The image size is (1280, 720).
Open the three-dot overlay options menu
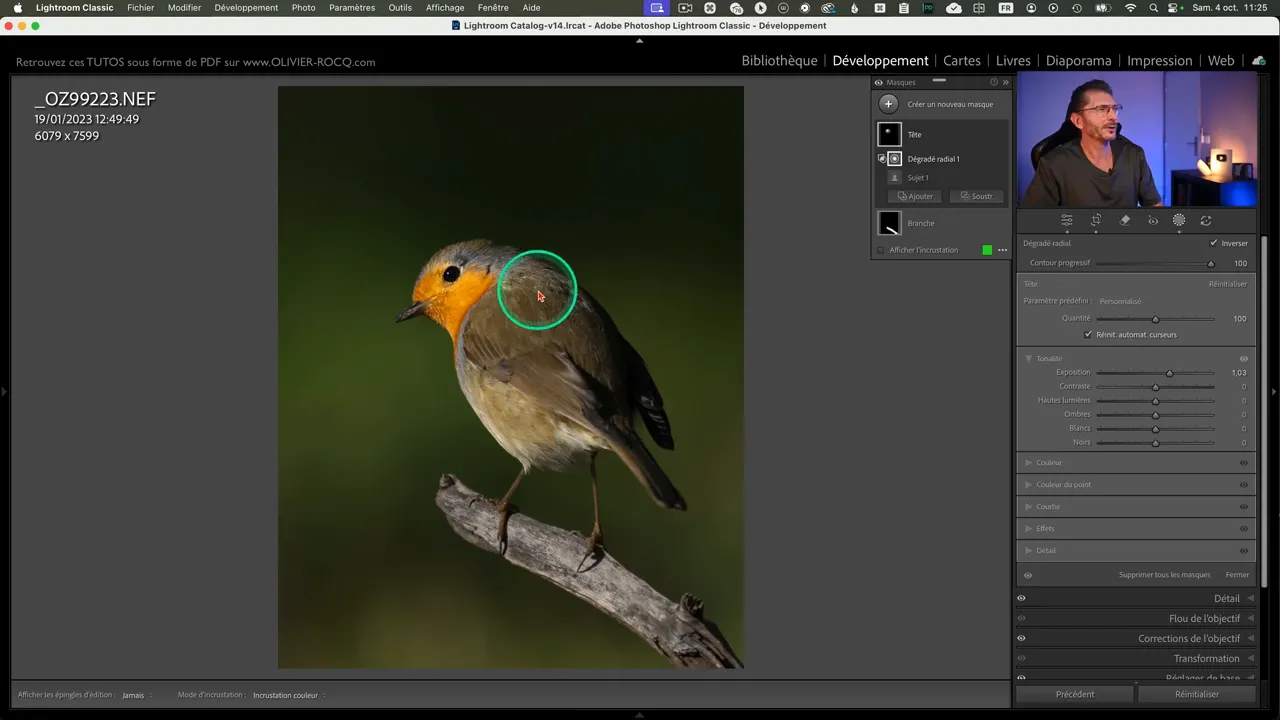pos(1002,250)
